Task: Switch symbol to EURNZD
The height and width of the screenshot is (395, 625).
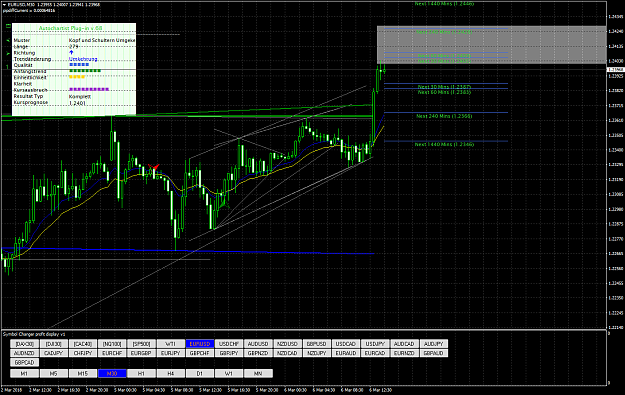Action: pyautogui.click(x=404, y=353)
